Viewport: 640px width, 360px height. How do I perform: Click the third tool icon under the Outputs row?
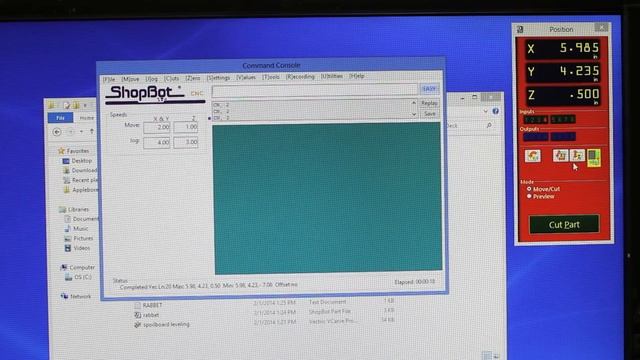coord(577,156)
